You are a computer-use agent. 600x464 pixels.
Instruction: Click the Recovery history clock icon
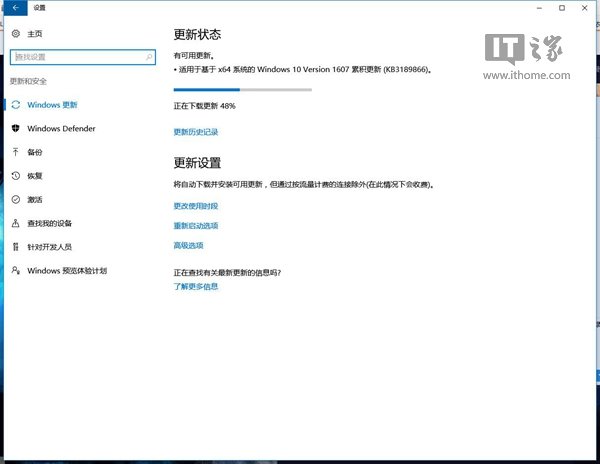tap(15, 176)
